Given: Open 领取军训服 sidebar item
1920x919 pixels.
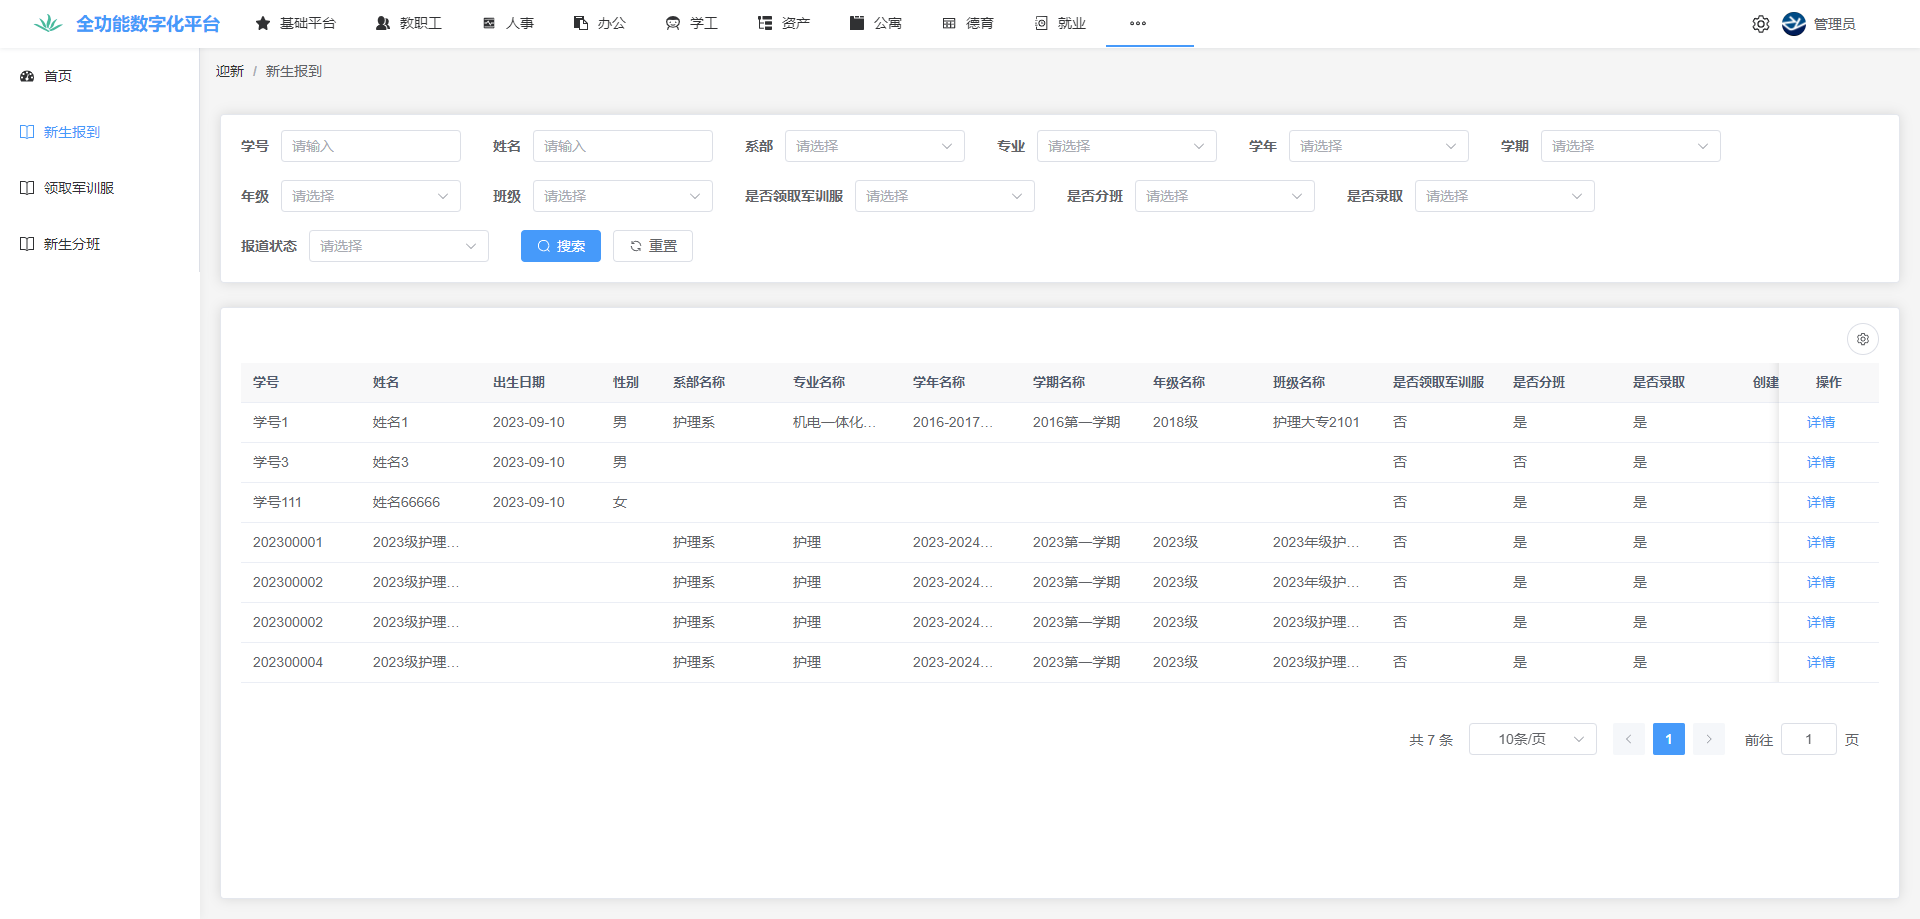Looking at the screenshot, I should point(78,188).
